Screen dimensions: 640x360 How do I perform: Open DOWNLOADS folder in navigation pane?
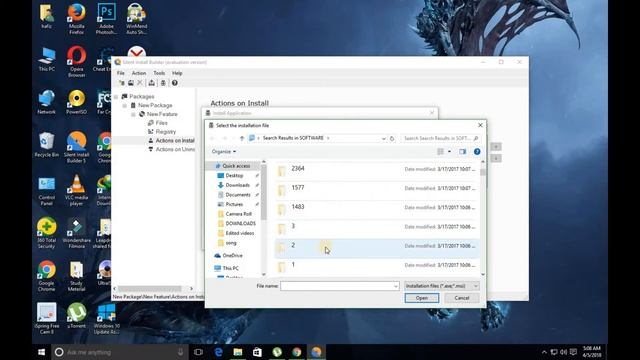[237, 224]
